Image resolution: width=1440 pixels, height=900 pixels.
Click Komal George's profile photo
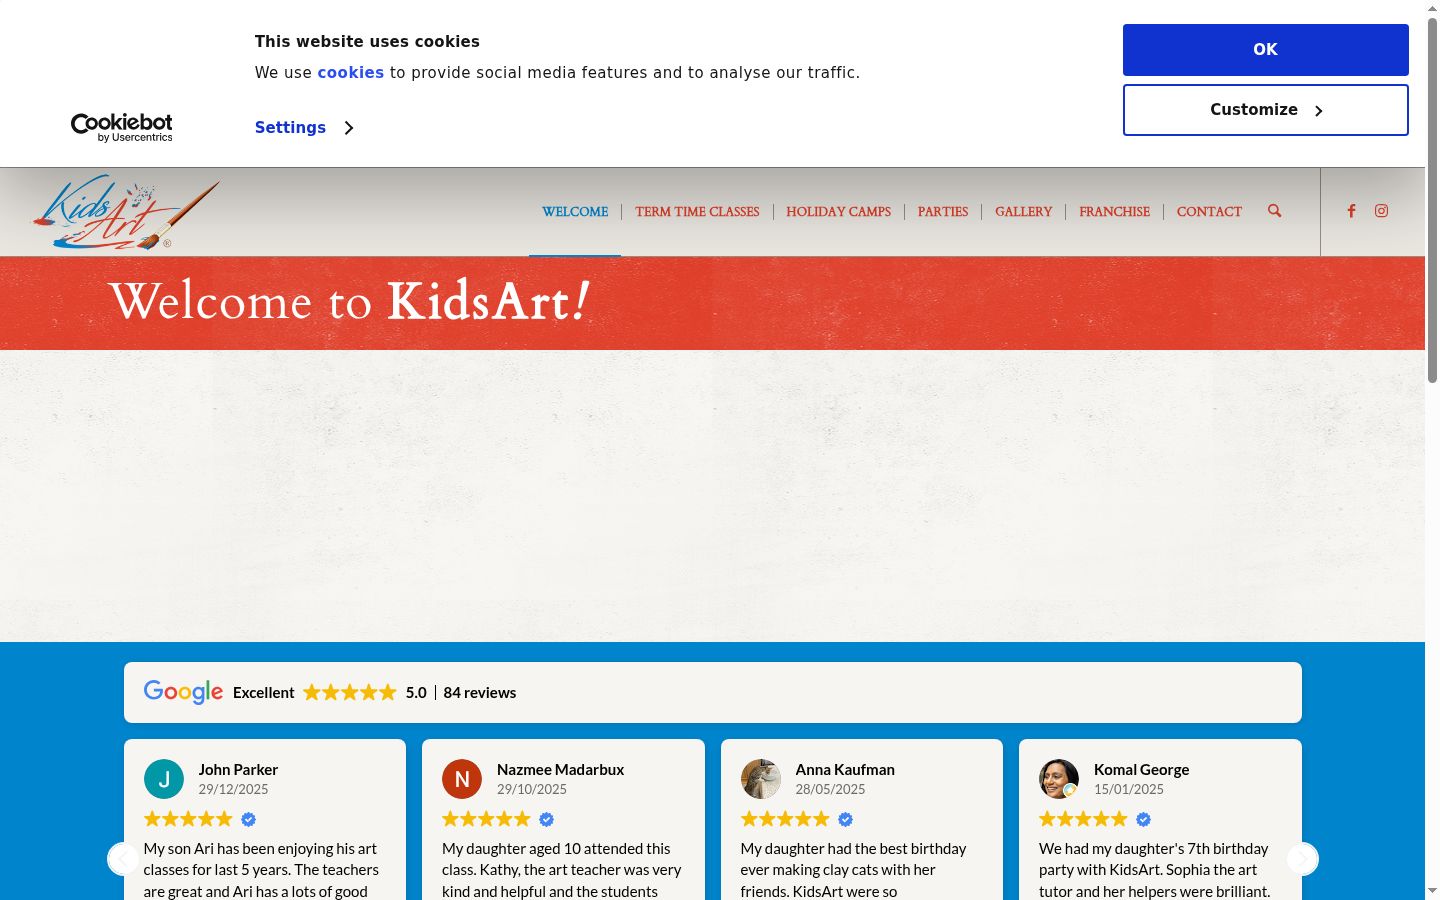tap(1059, 779)
